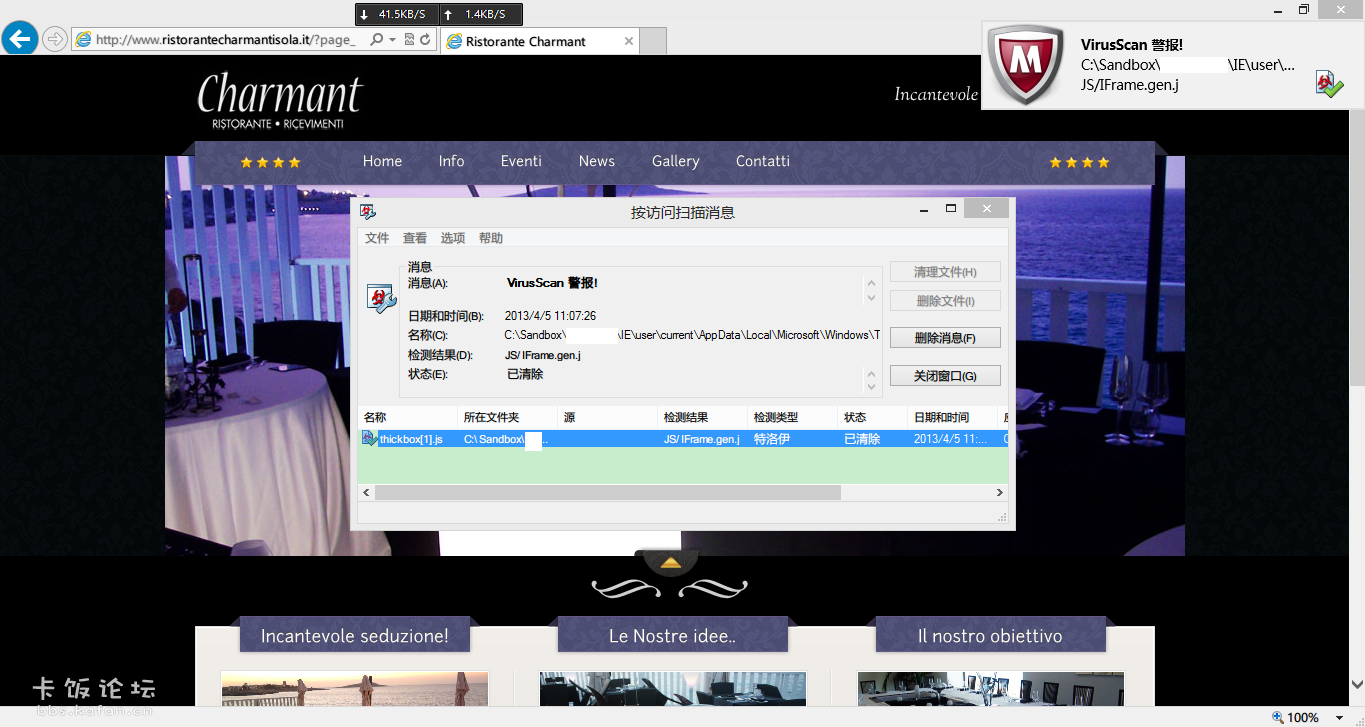Click the Le Nostre idee.. heading
Screen dimensions: 1365x727
click(x=672, y=636)
